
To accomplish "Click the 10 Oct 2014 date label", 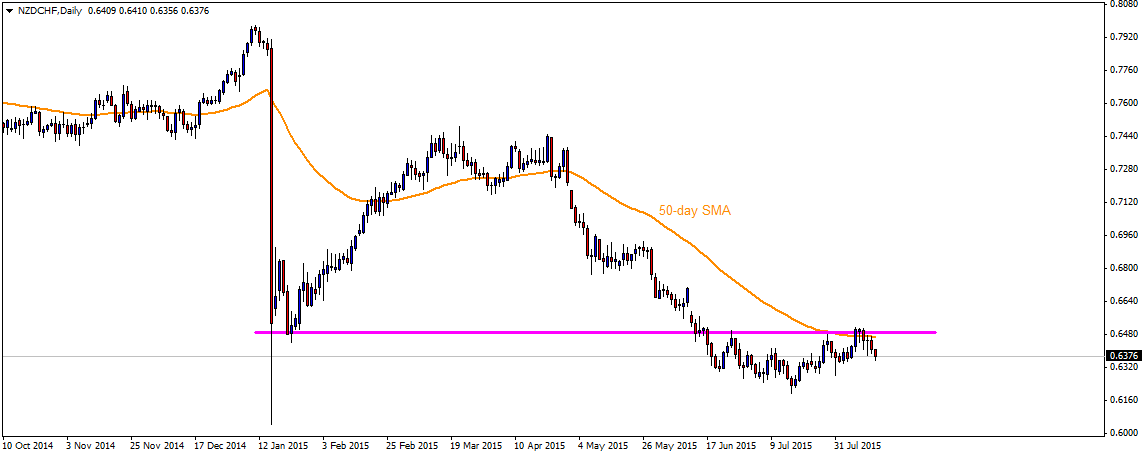I will point(28,445).
